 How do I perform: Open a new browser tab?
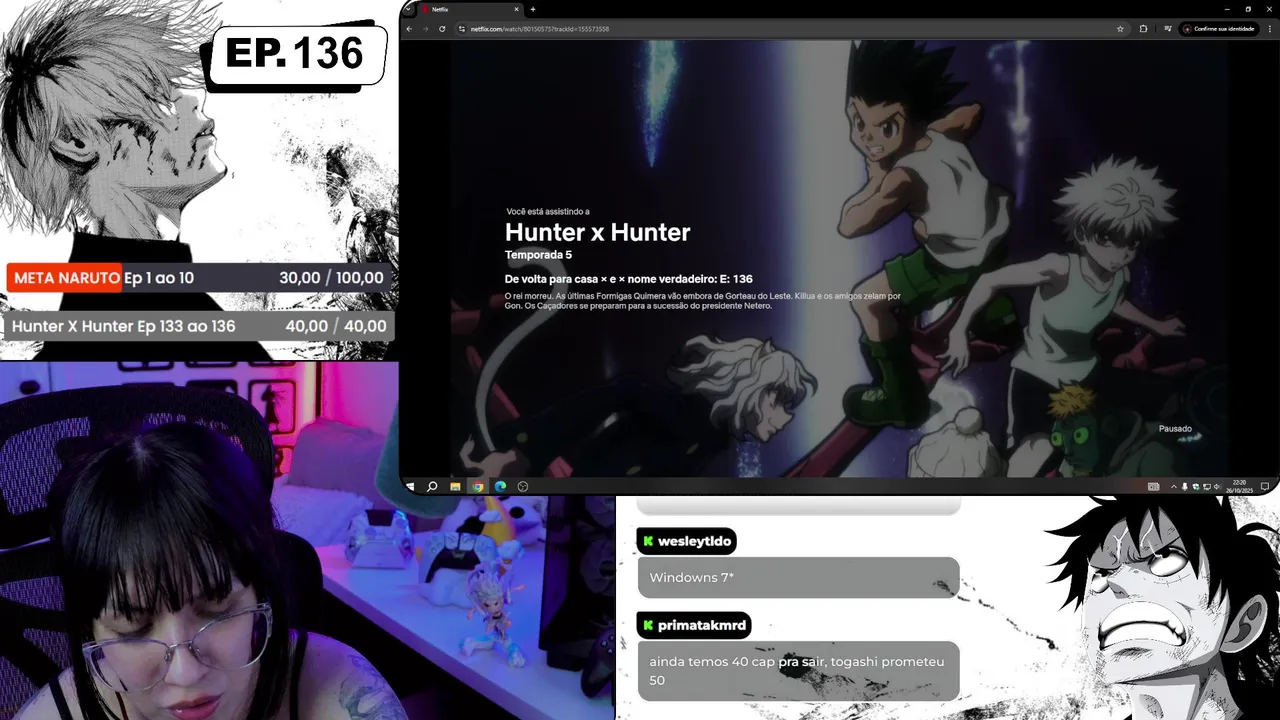coord(533,9)
